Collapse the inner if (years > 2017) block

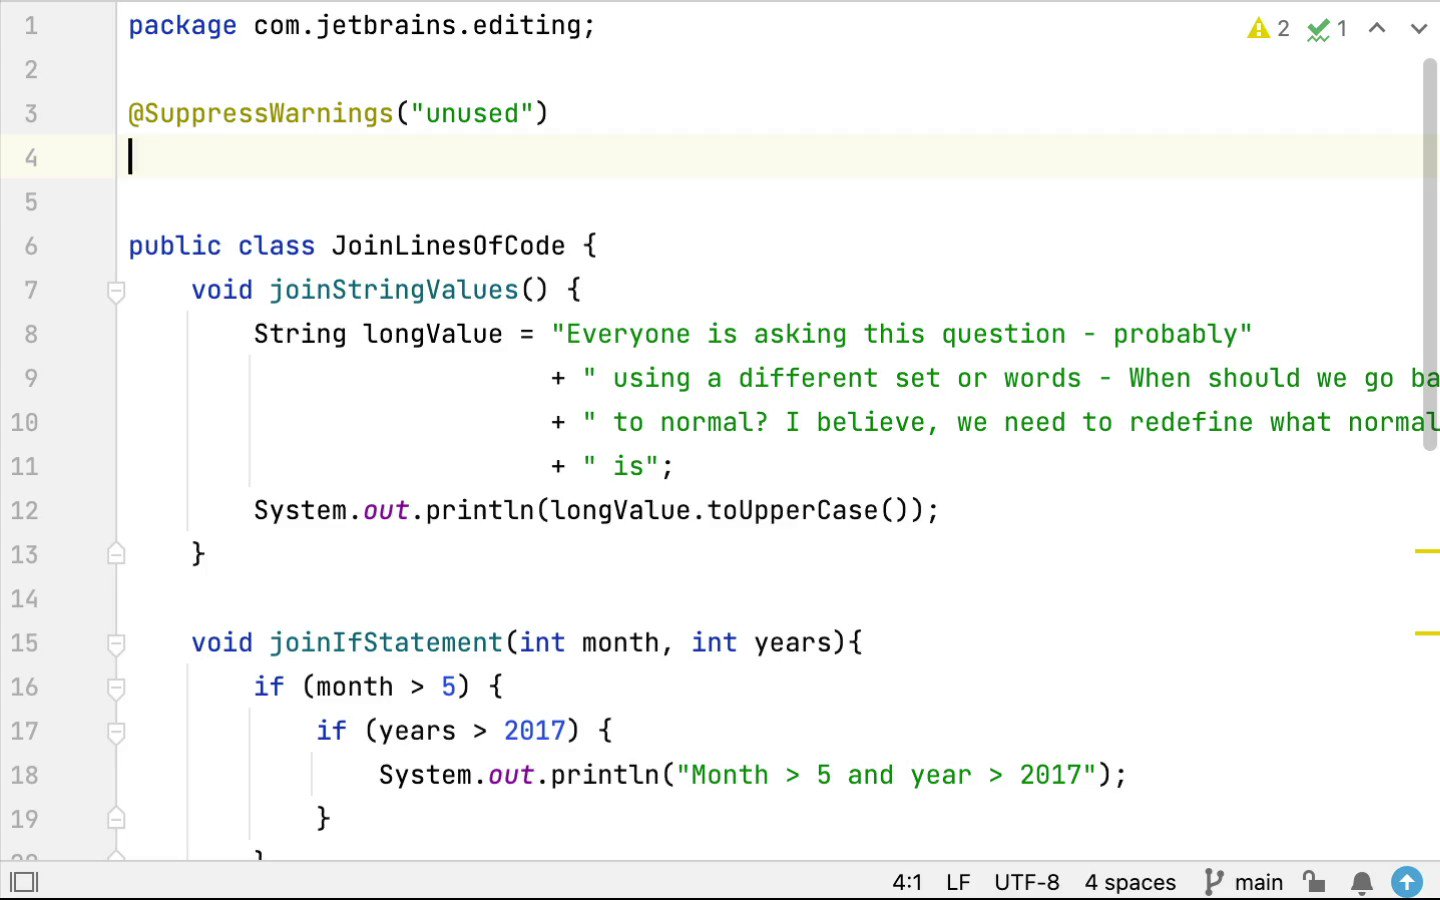pyautogui.click(x=115, y=731)
